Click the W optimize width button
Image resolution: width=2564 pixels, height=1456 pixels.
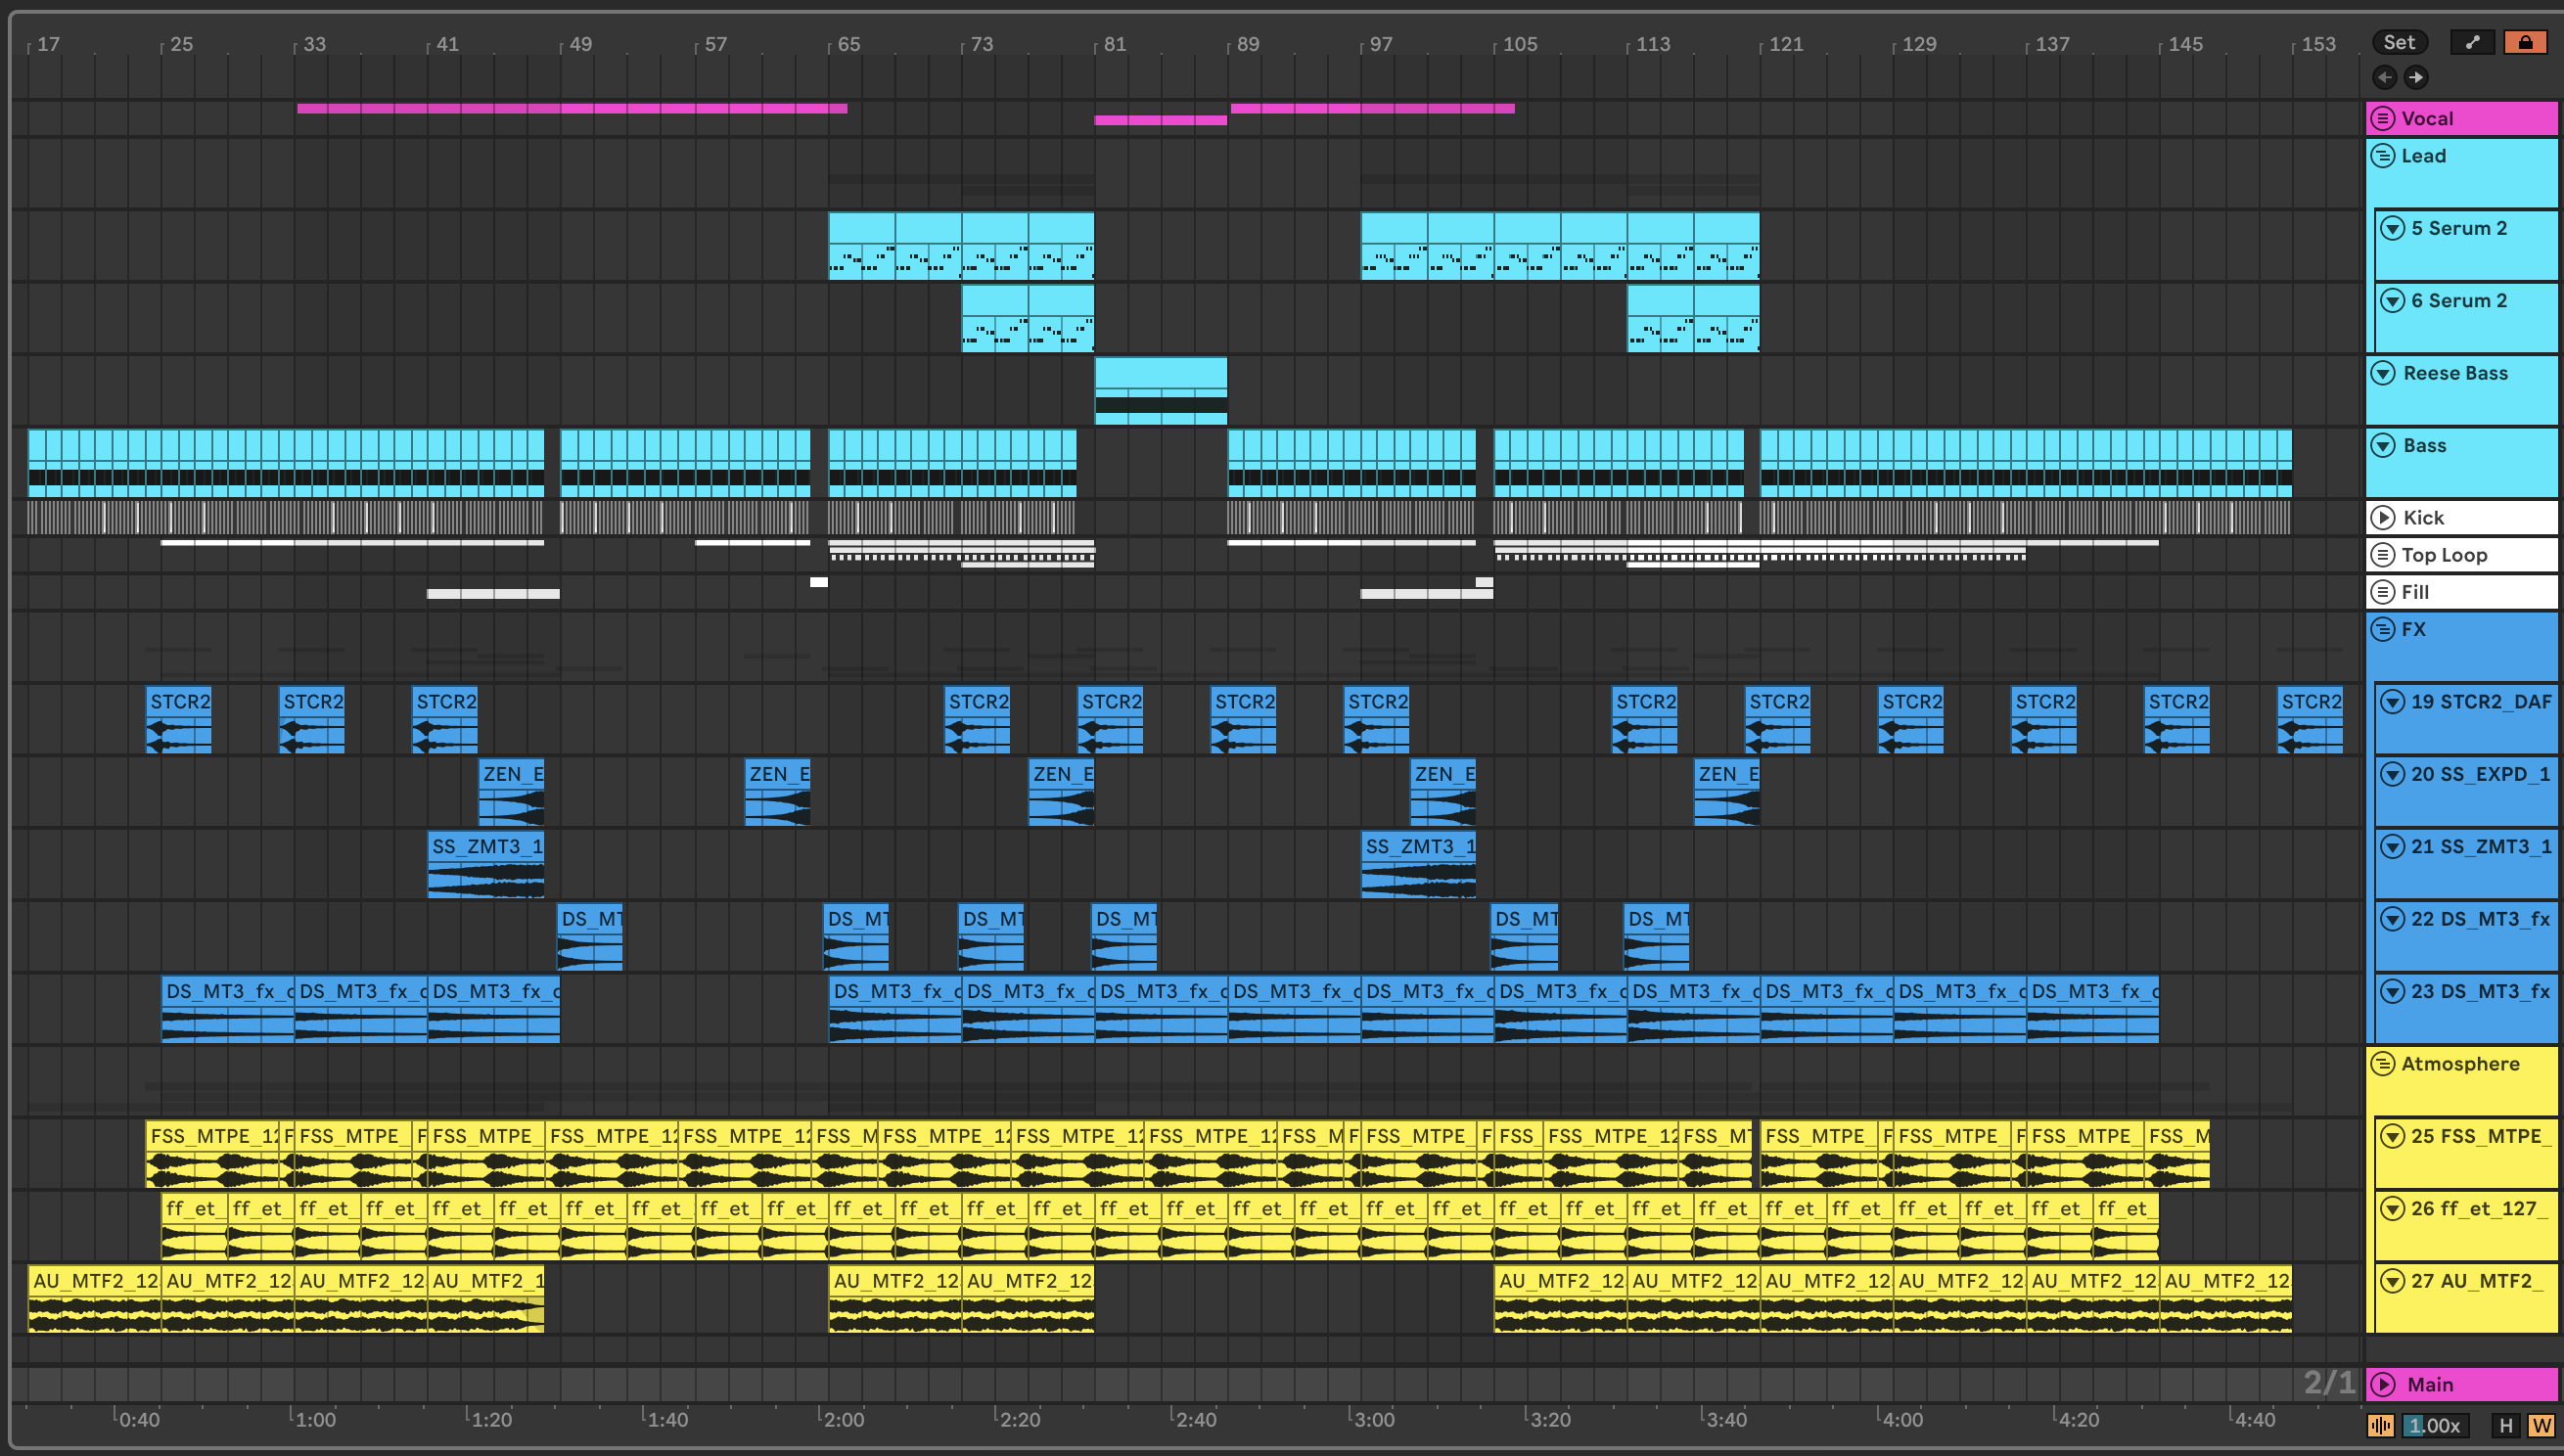coord(2541,1426)
